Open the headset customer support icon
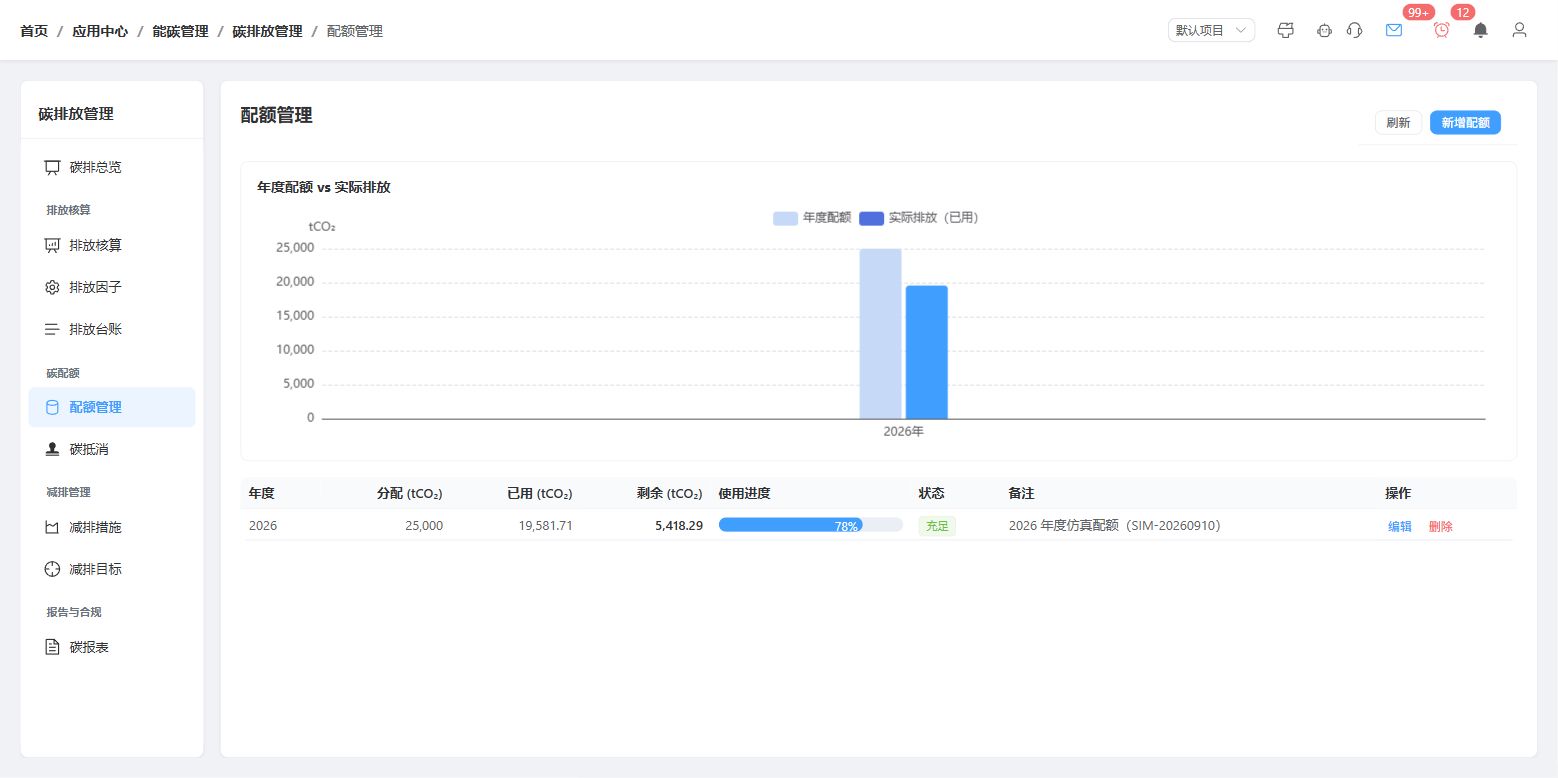Image resolution: width=1558 pixels, height=778 pixels. pos(1354,30)
